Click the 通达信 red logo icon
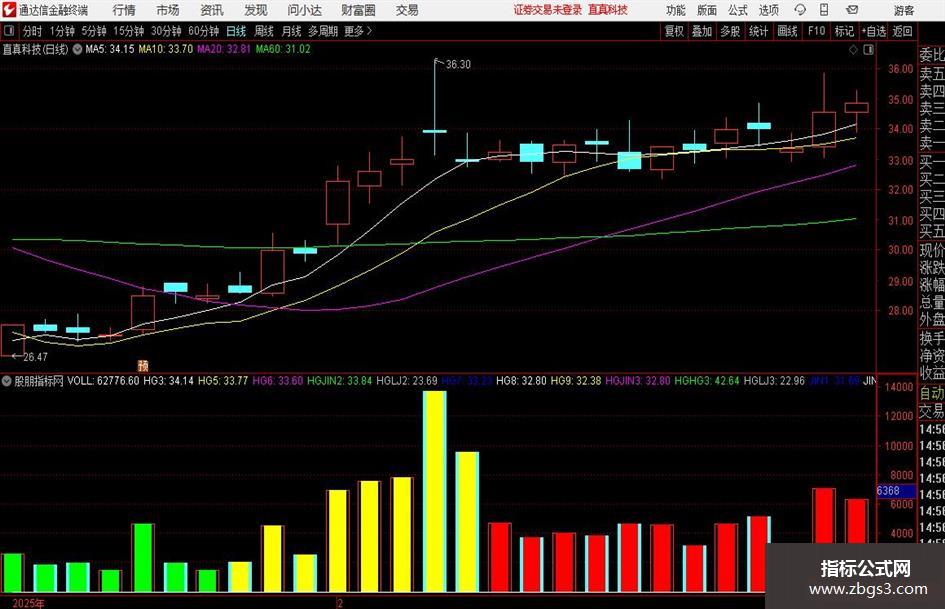The height and width of the screenshot is (609, 945). 10,10
